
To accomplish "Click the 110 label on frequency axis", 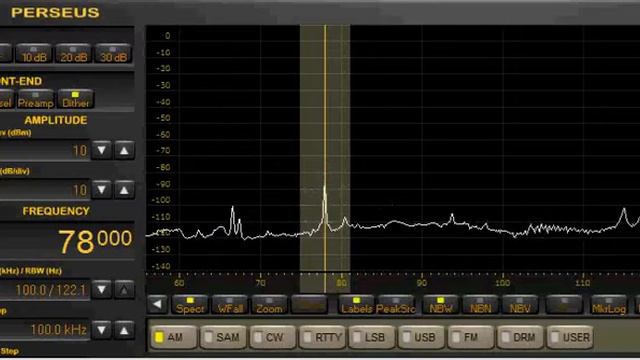I will [x=583, y=283].
